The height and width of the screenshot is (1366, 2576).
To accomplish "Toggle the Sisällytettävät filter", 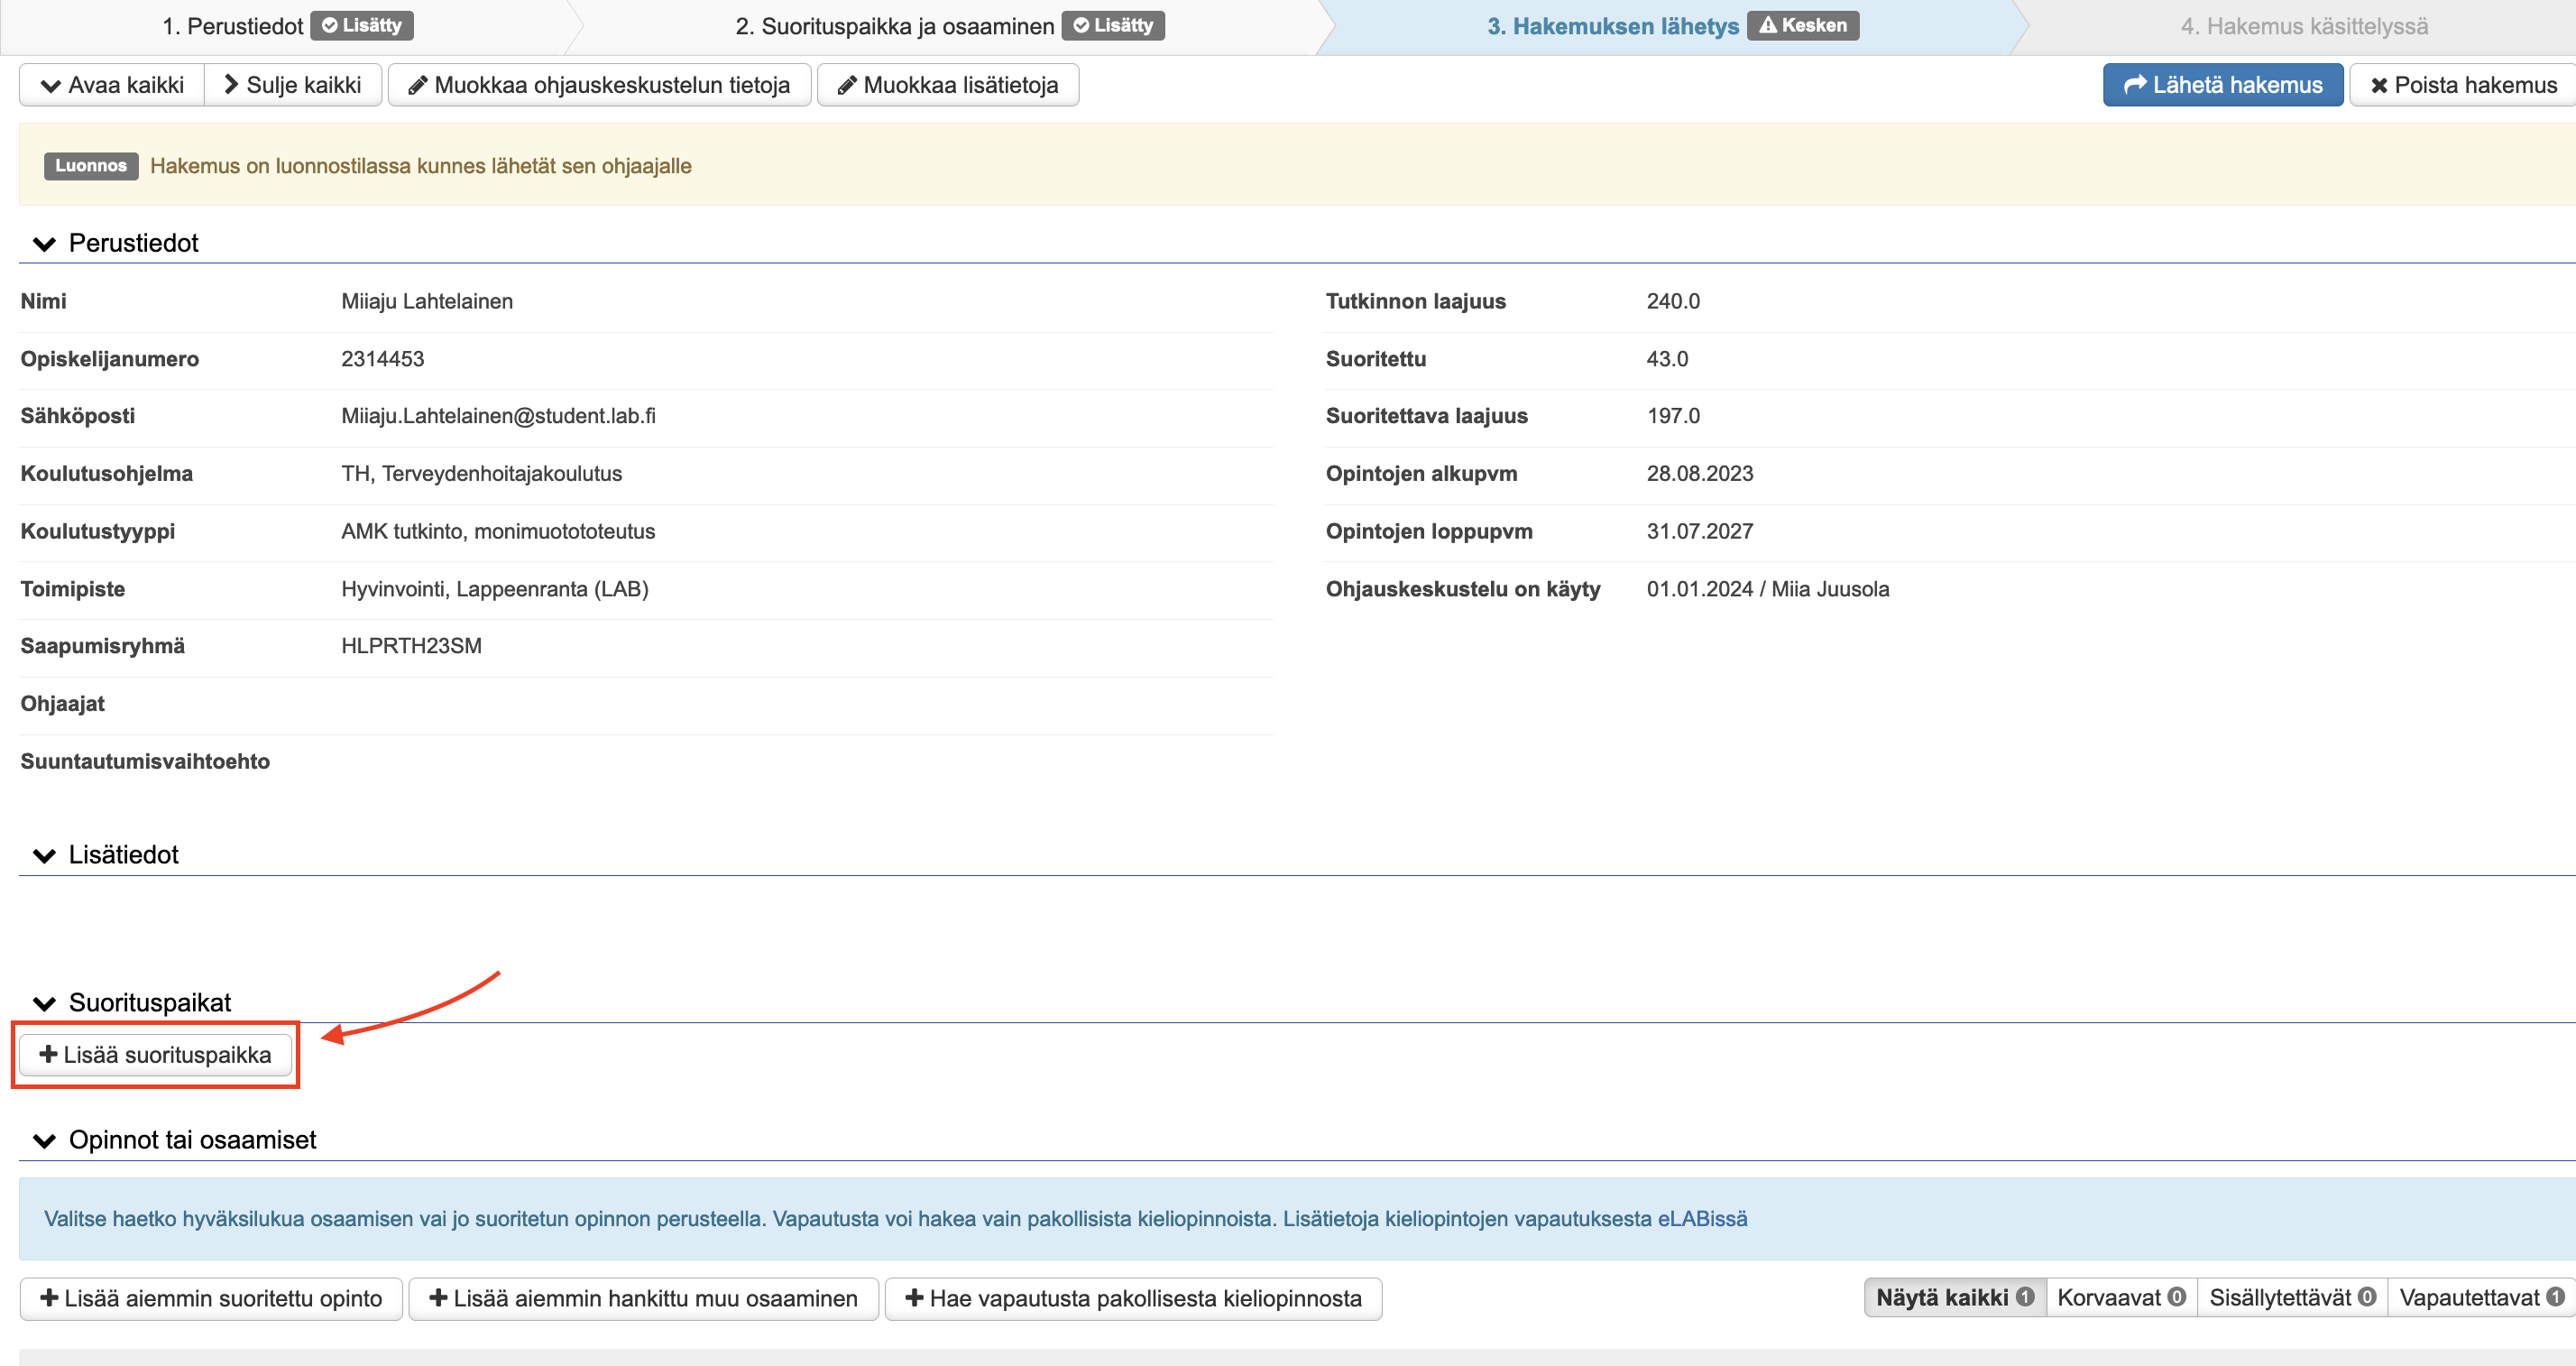I will click(x=2291, y=1298).
